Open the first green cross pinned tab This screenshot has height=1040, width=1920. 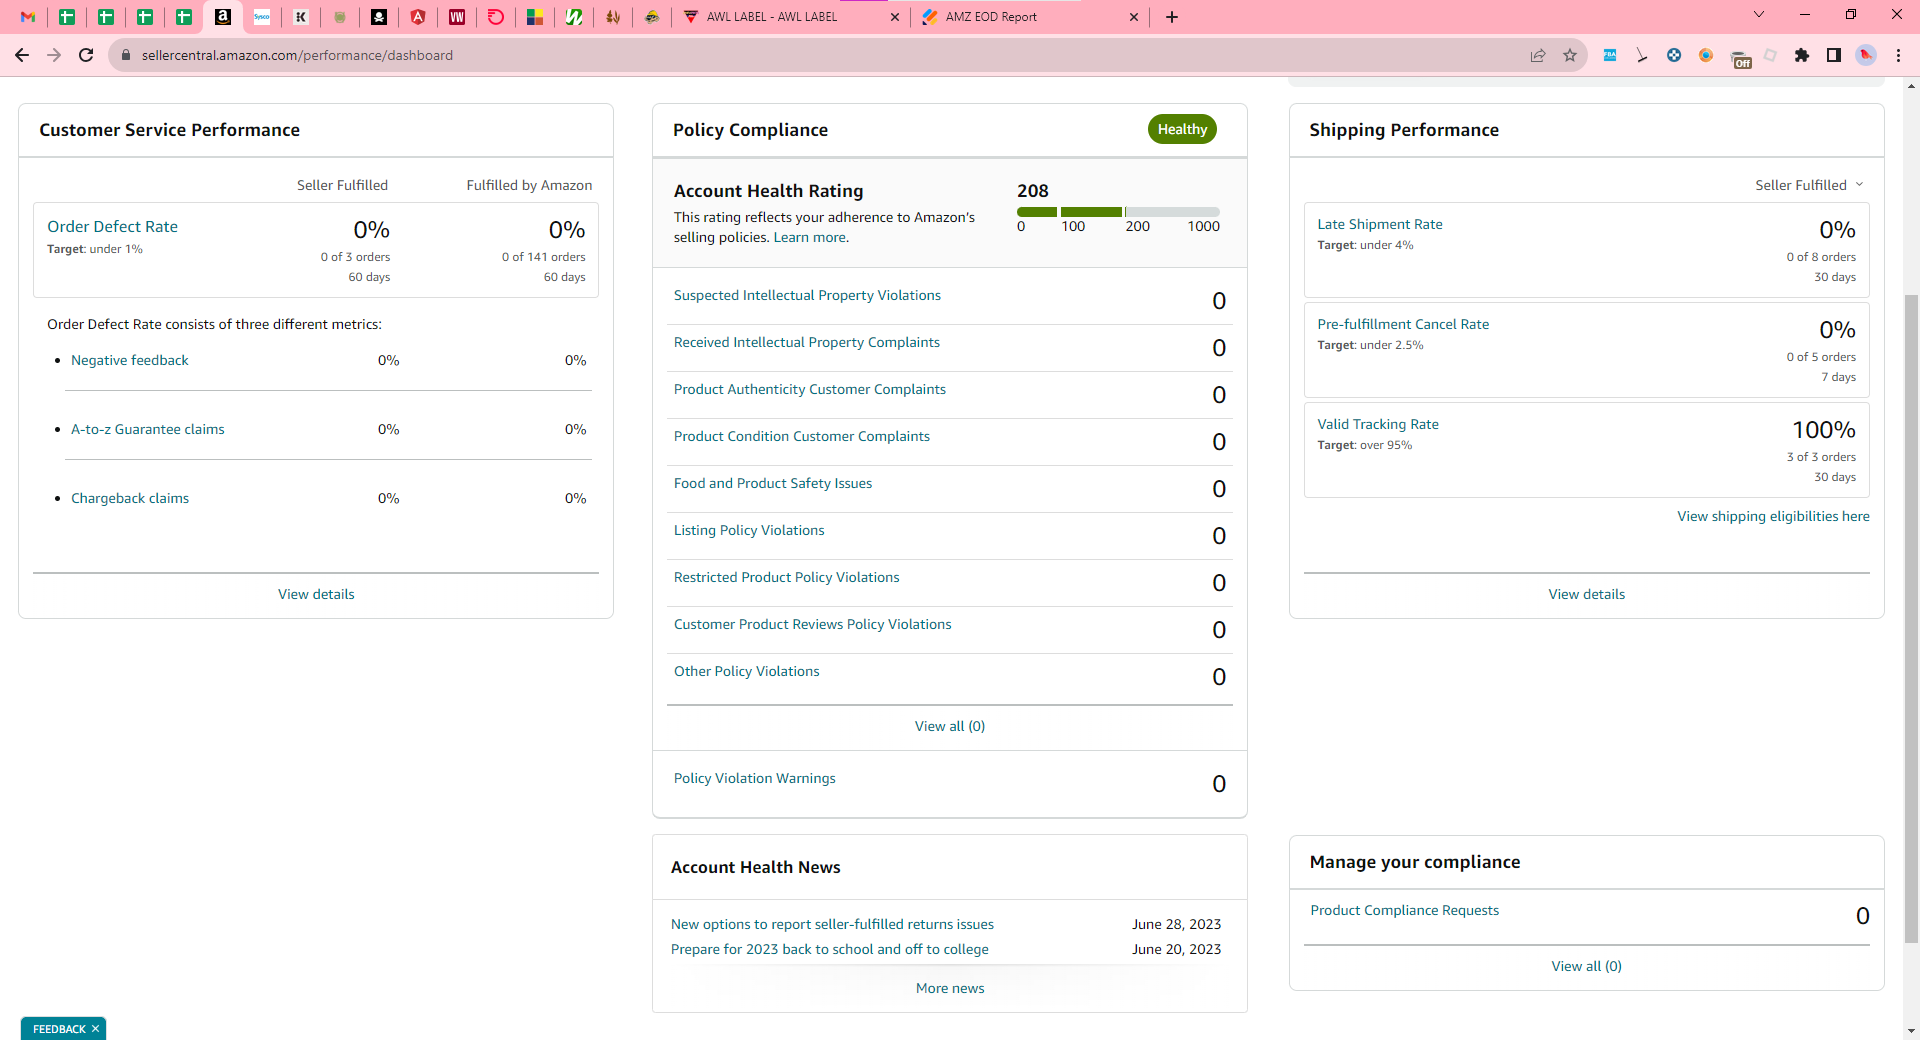67,17
